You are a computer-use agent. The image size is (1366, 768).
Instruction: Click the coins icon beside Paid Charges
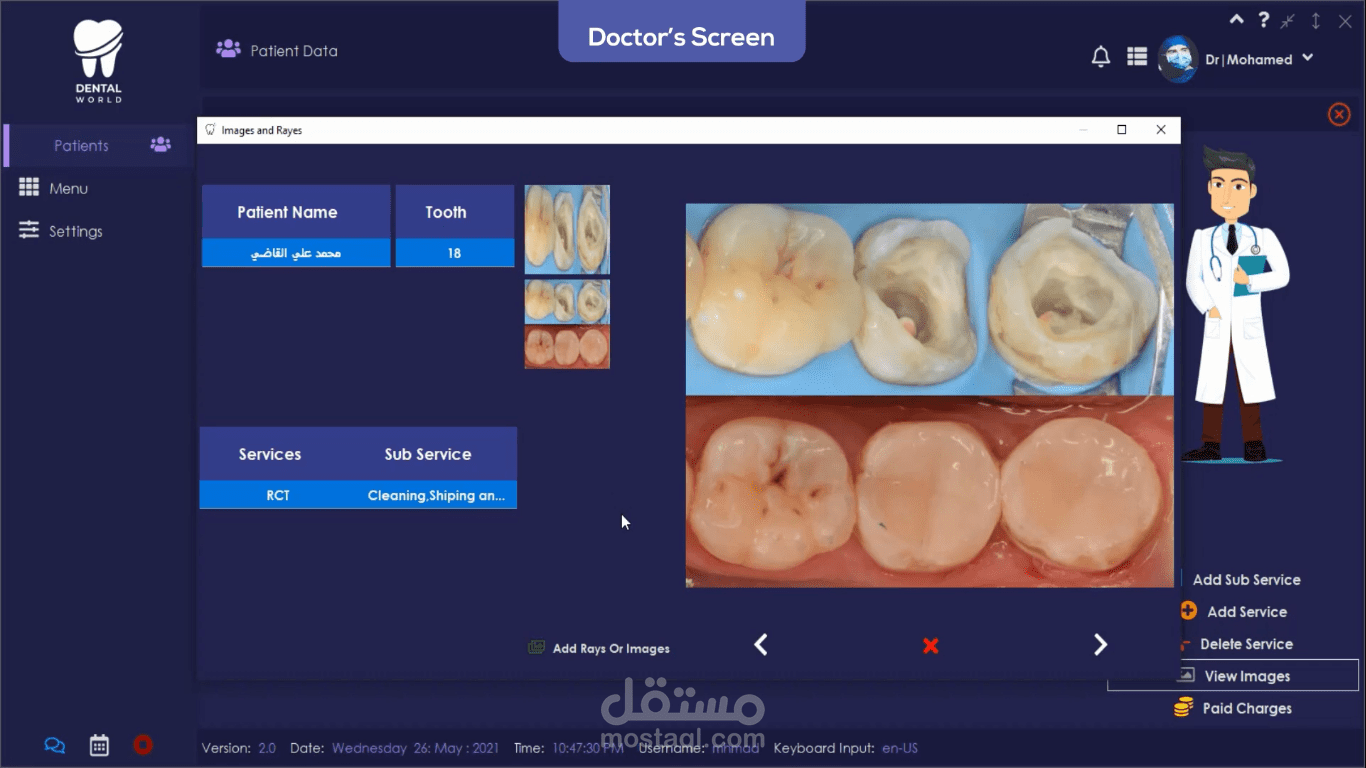1183,708
